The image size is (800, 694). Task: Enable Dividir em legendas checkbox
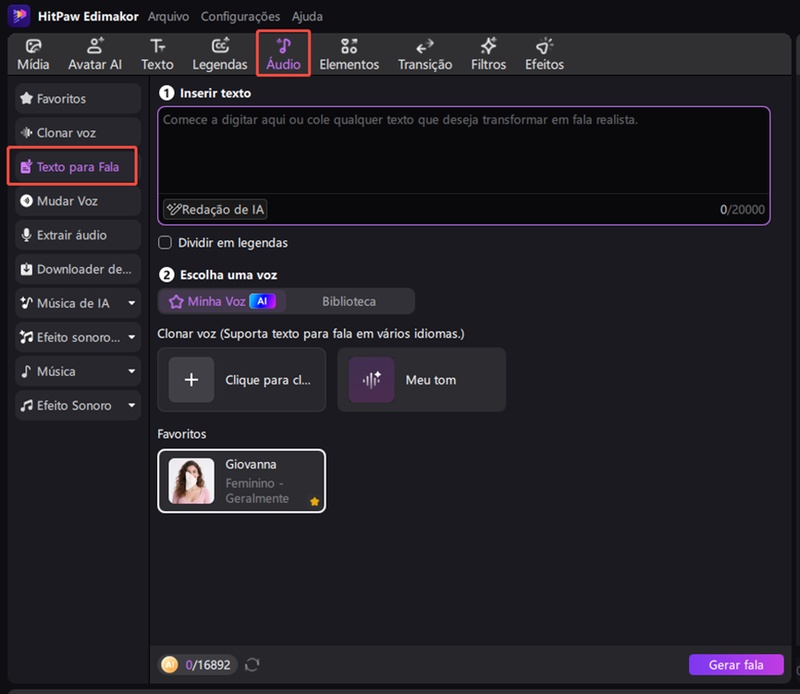165,242
